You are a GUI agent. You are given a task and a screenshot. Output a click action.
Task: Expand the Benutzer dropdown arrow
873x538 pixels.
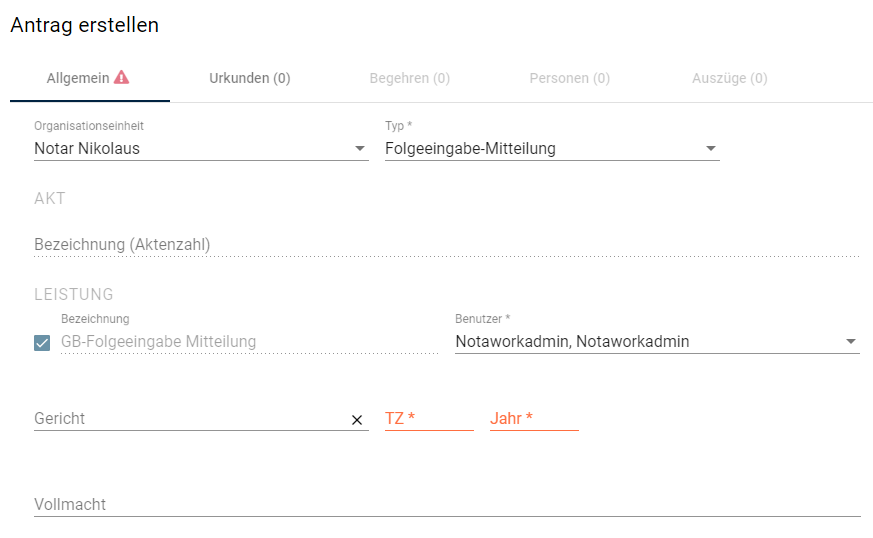pos(850,341)
